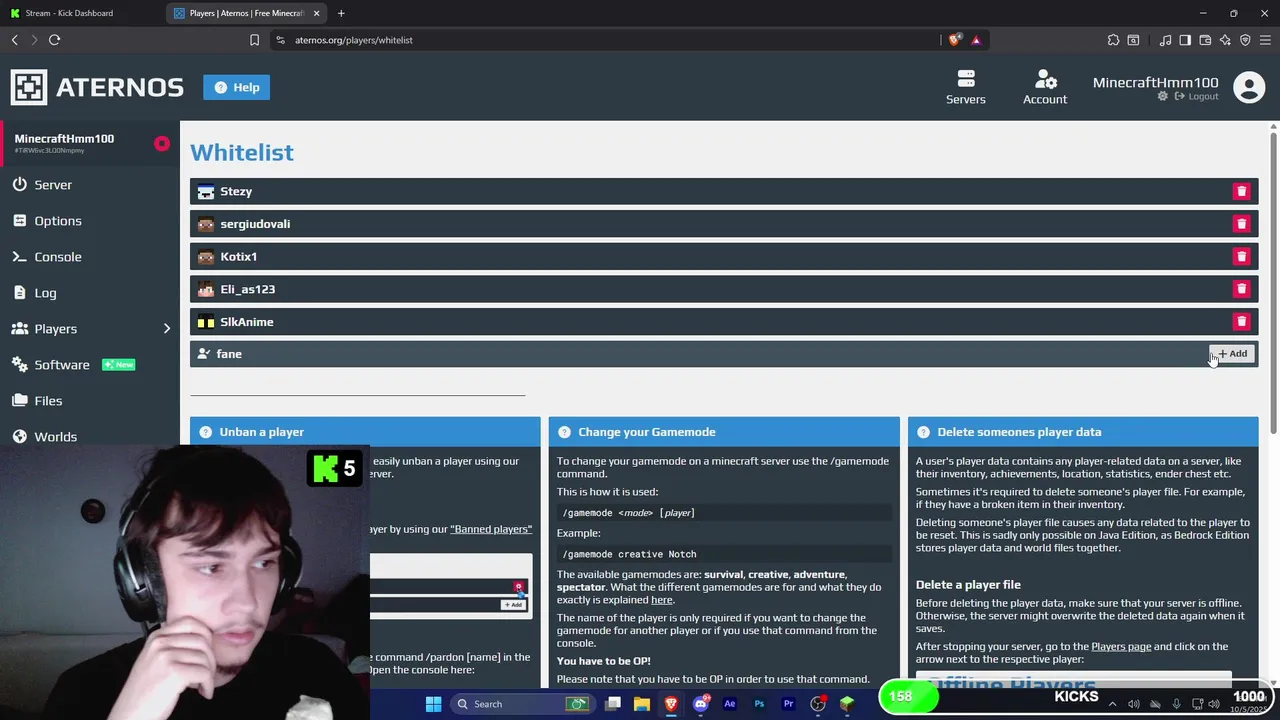Open the Account page
This screenshot has width=1280, height=720.
[x=1045, y=87]
